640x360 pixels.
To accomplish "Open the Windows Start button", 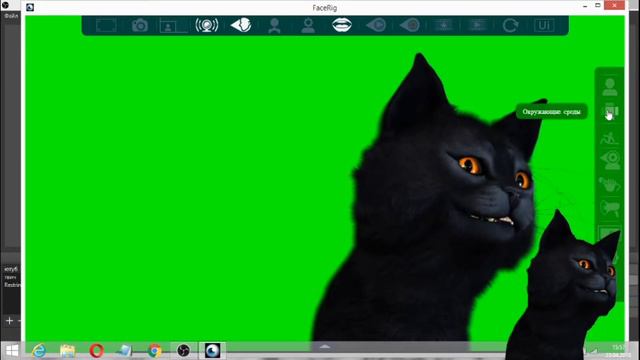I will [12, 351].
